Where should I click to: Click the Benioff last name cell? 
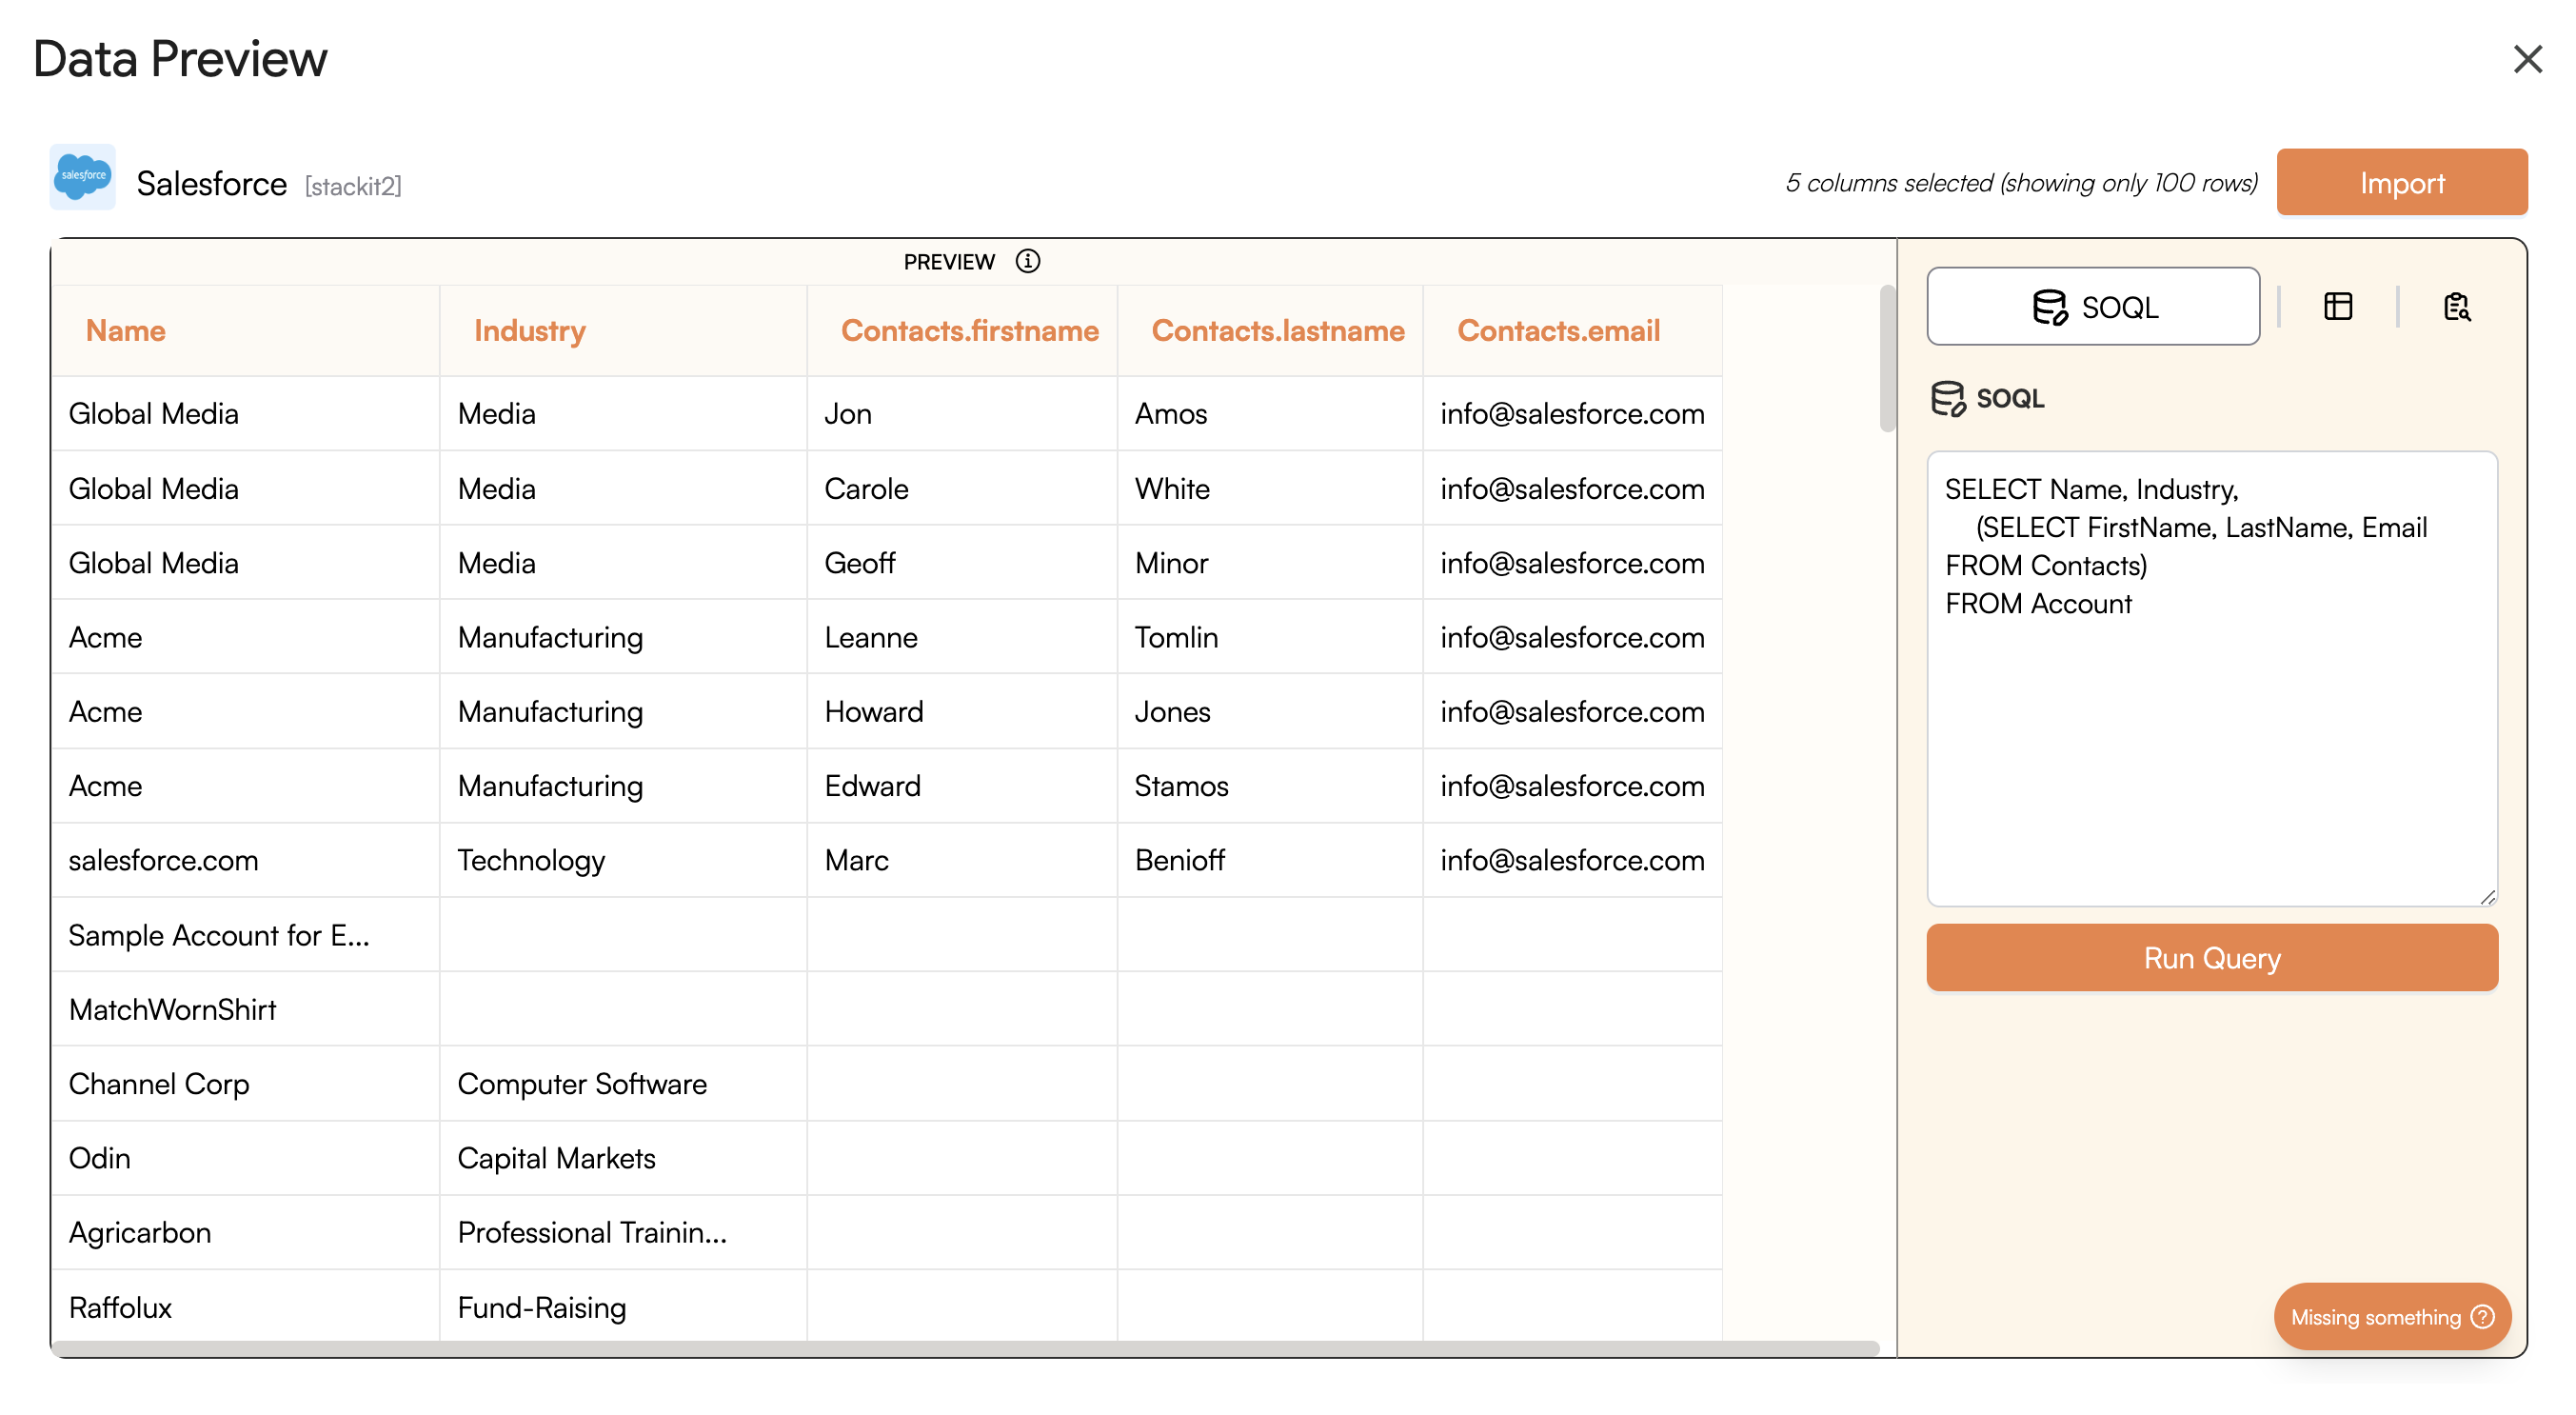pos(1179,860)
